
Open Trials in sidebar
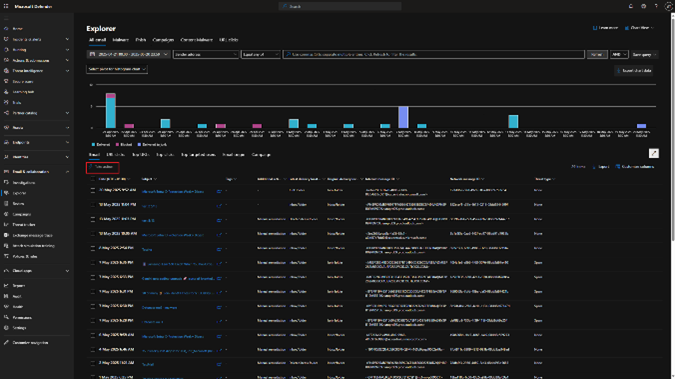[x=17, y=103]
